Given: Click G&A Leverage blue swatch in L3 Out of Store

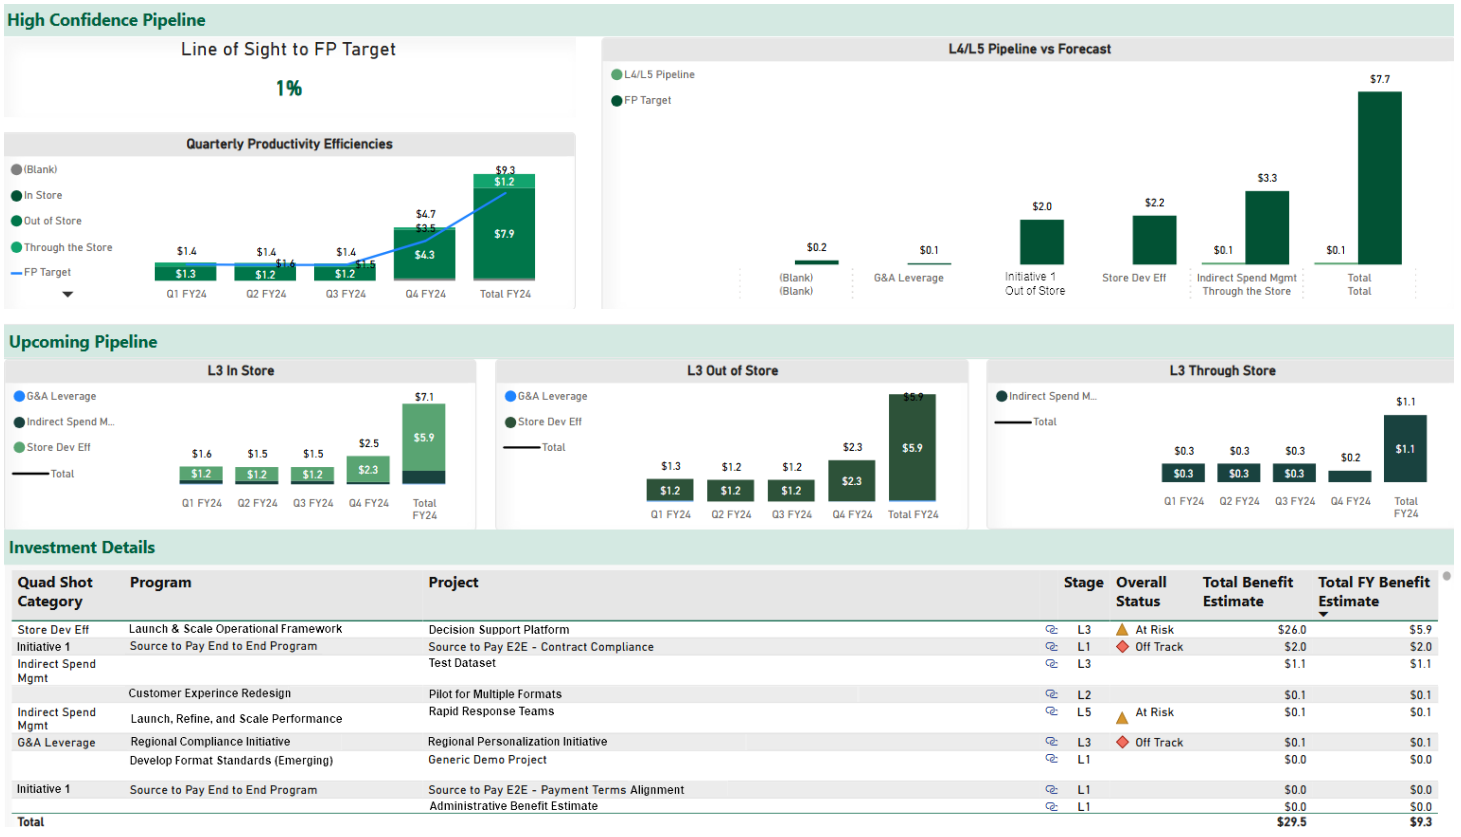Looking at the screenshot, I should pyautogui.click(x=511, y=397).
